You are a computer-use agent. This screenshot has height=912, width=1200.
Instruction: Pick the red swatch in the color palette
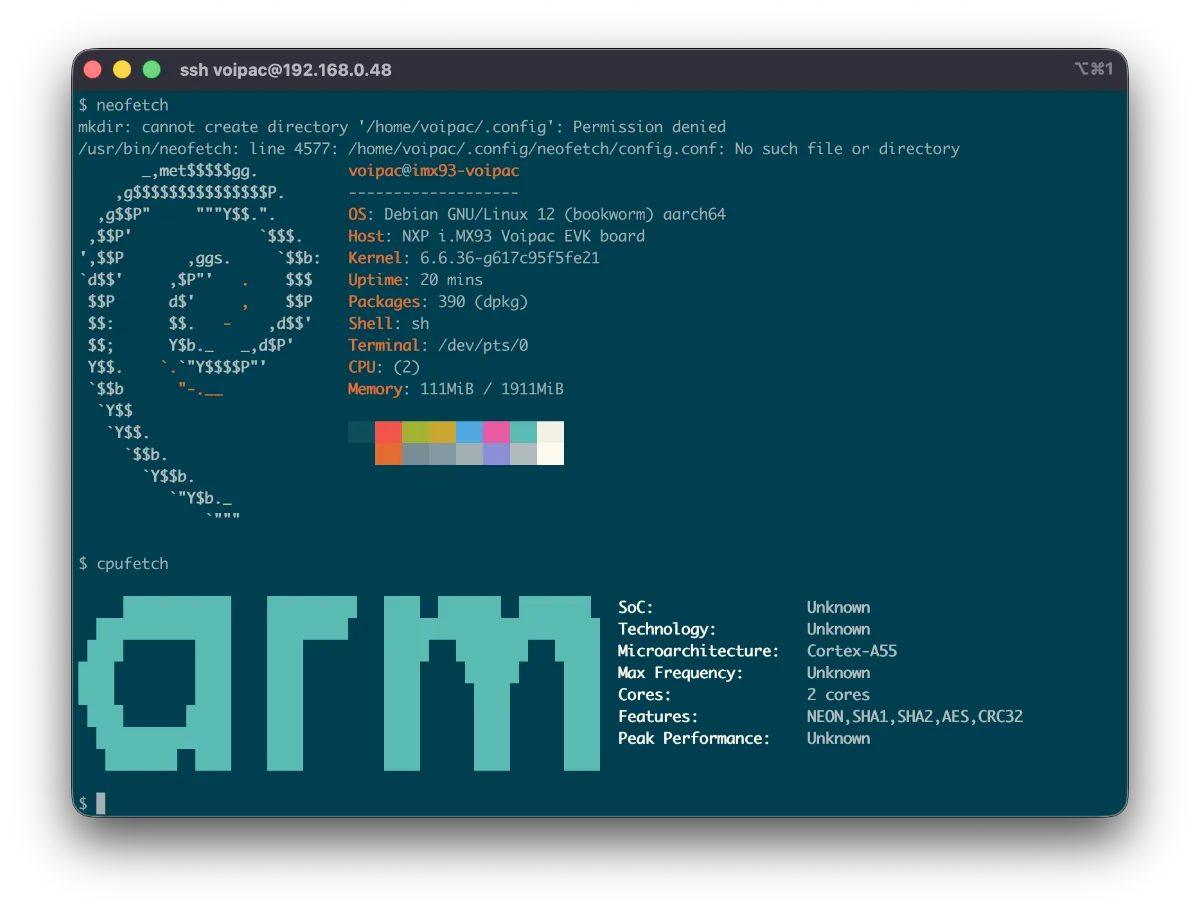(388, 432)
